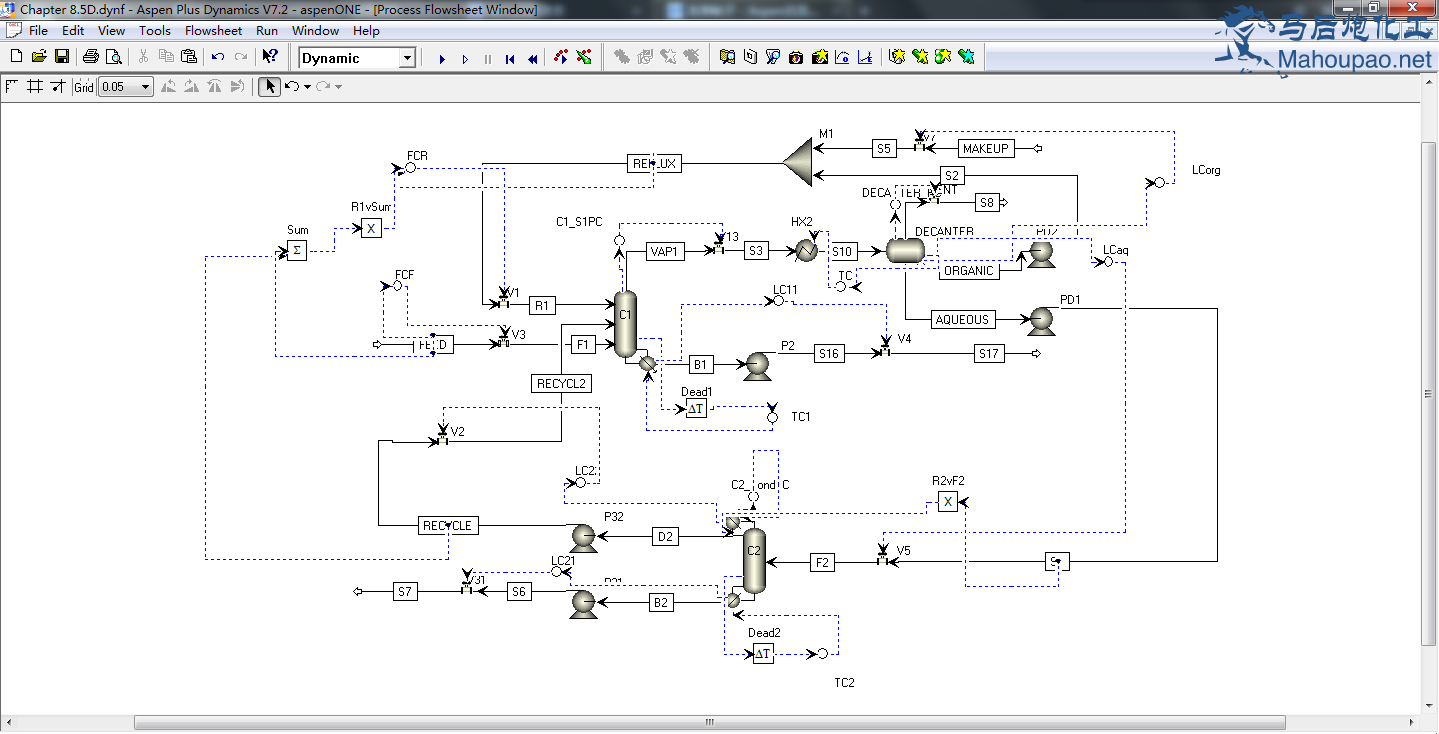
Task: Open a file with the folder icon
Action: 38,57
